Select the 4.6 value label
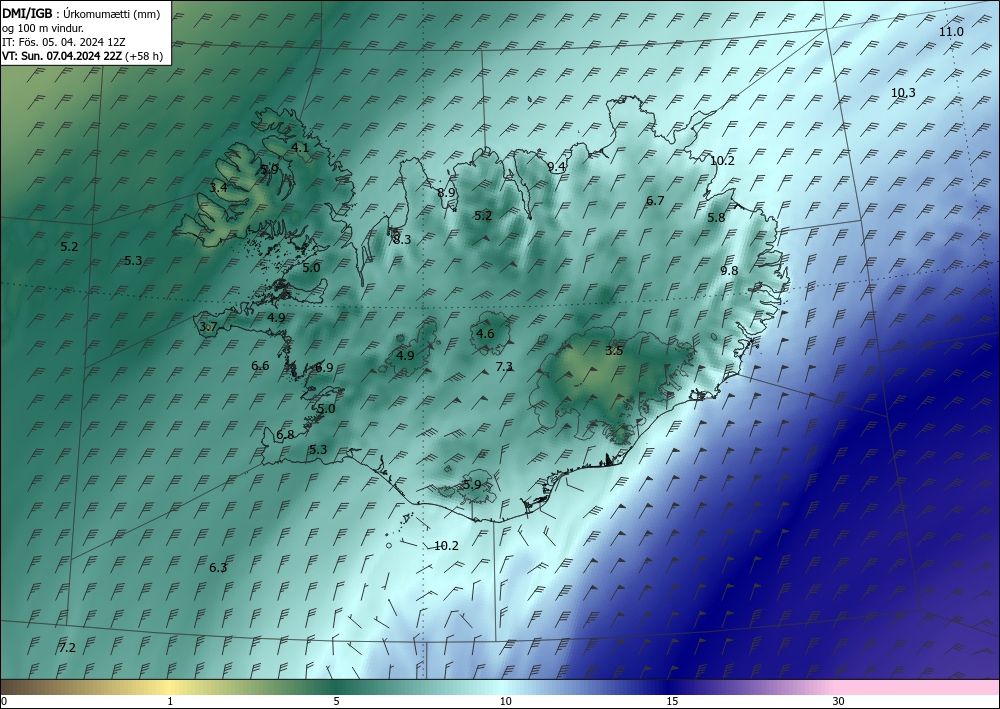 coord(485,333)
